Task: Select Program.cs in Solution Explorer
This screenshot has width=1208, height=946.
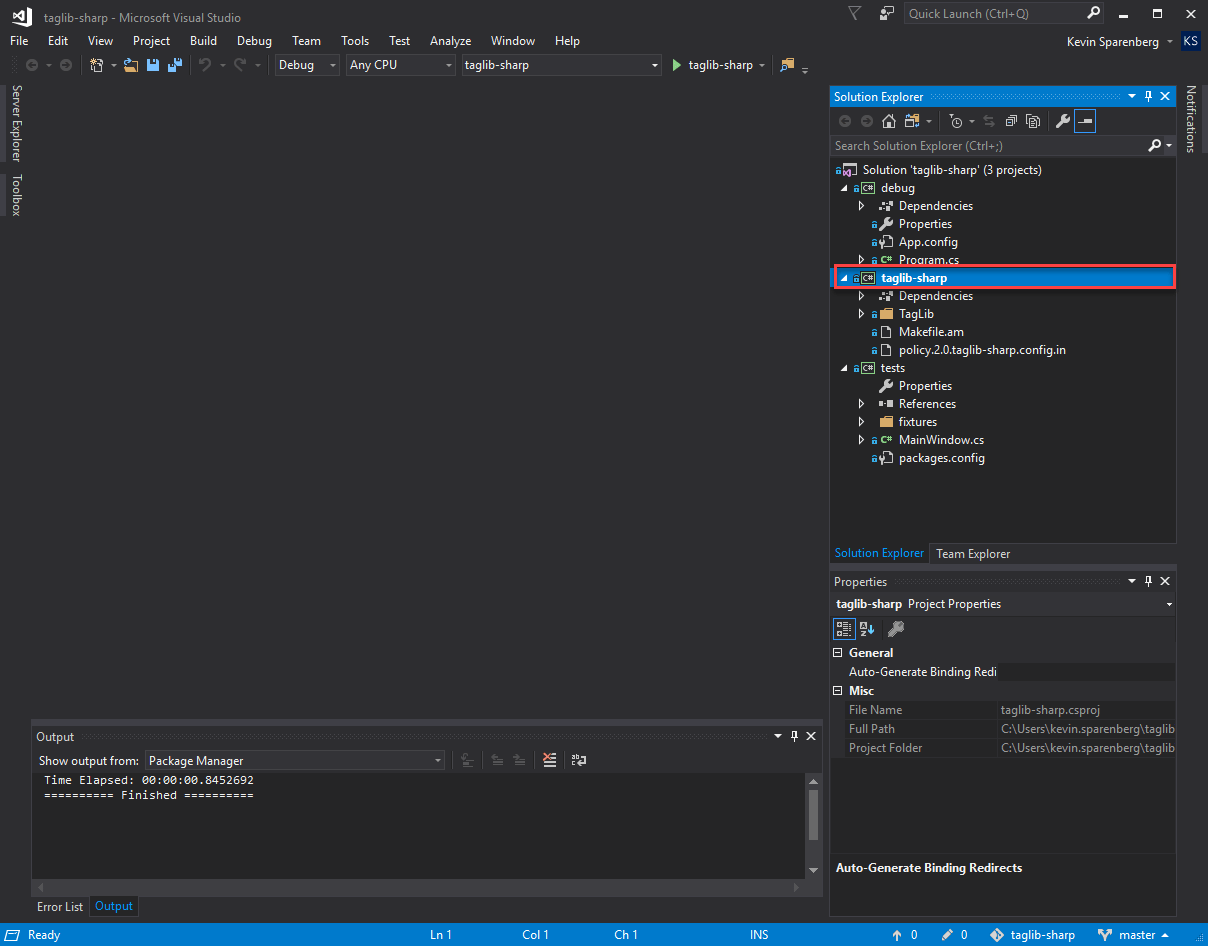Action: point(928,260)
